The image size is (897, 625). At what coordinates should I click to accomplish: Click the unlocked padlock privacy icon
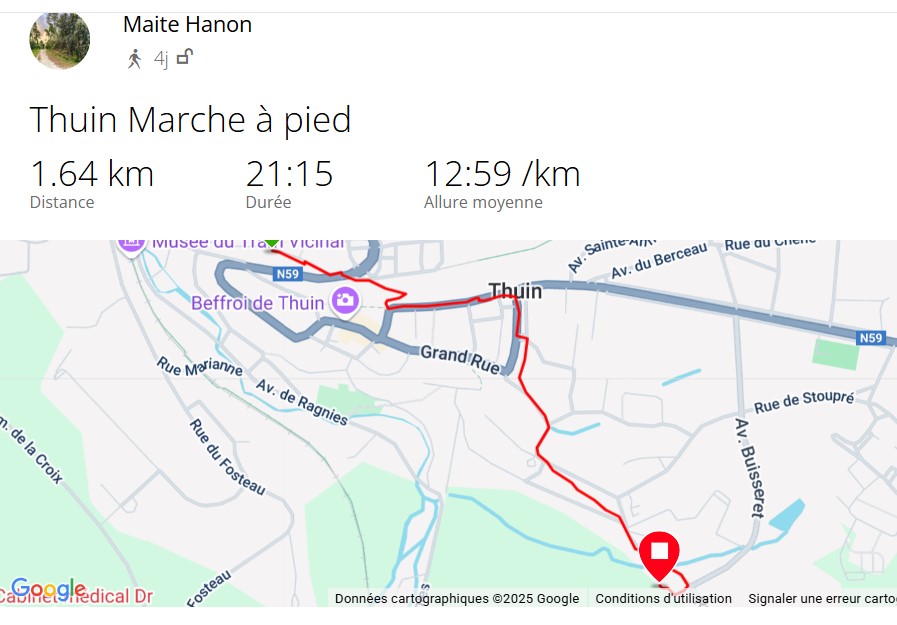[185, 57]
